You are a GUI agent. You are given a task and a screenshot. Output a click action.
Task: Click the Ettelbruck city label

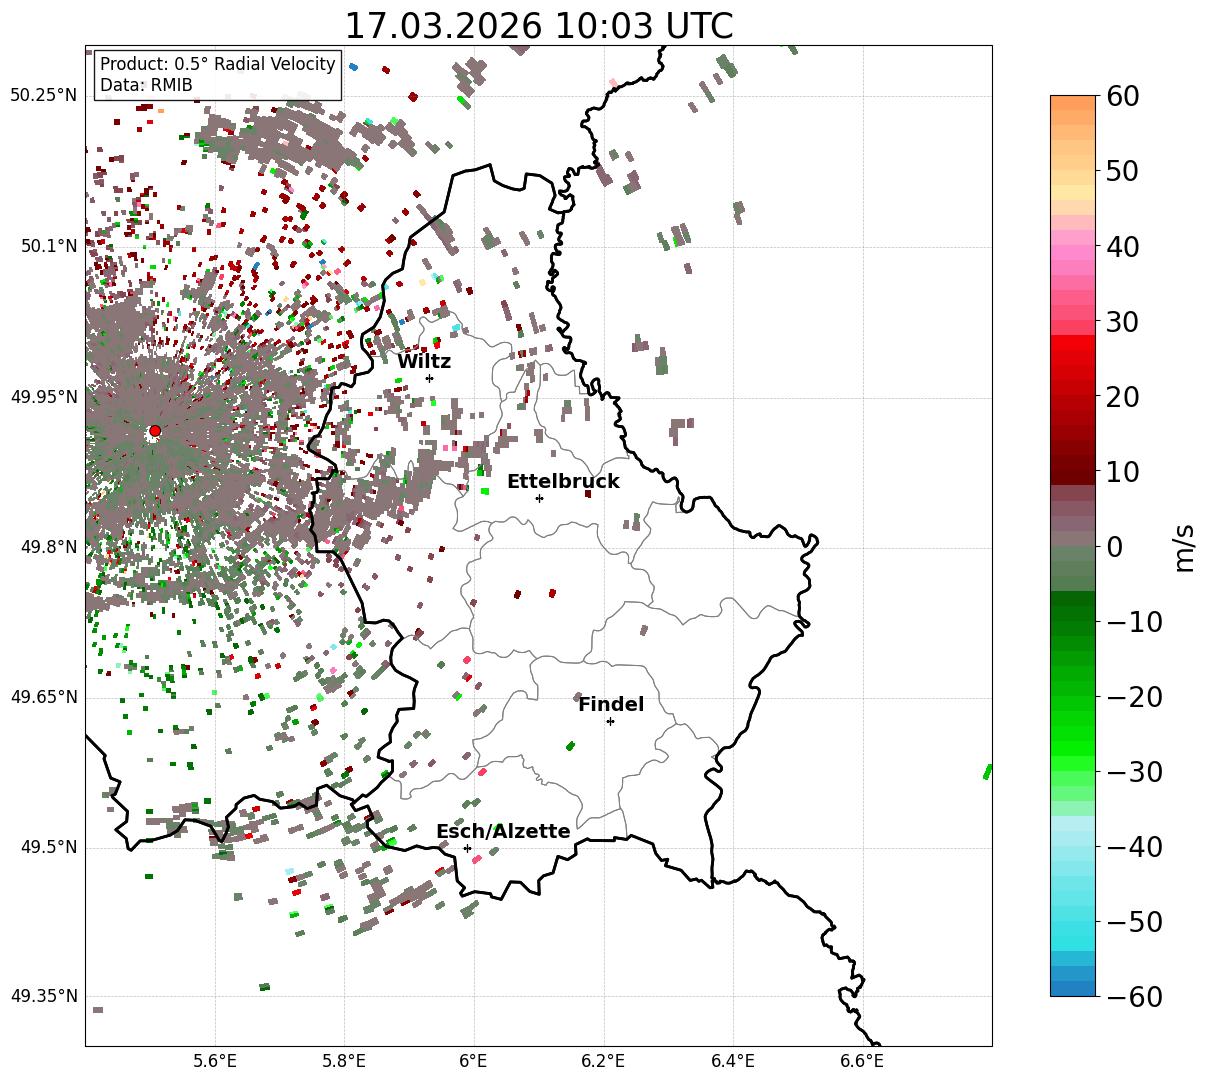tap(563, 481)
